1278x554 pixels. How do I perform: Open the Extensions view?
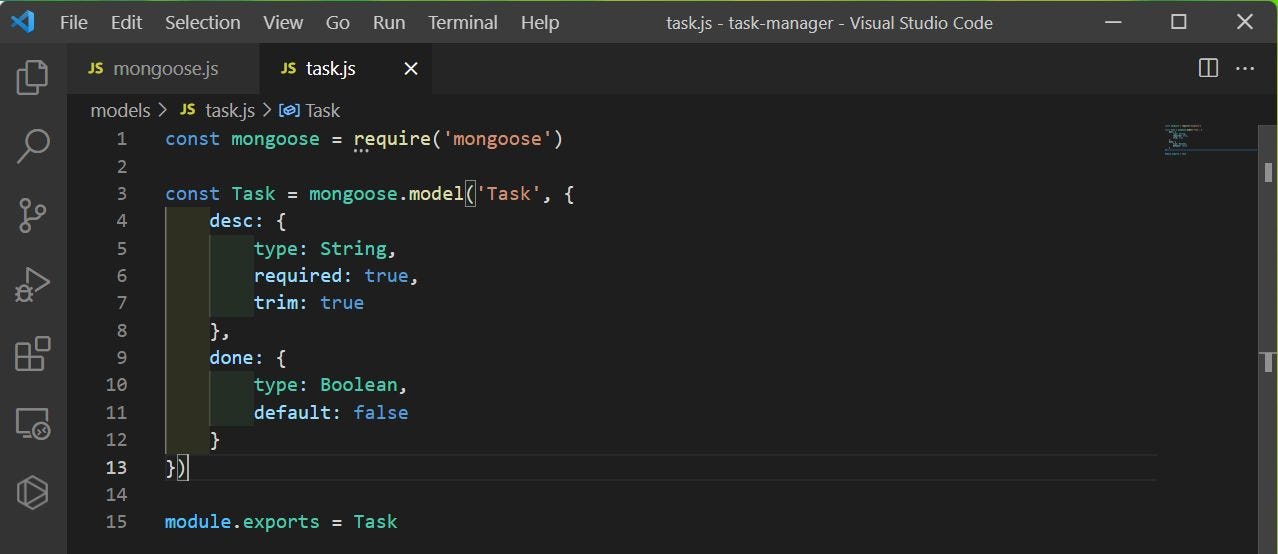[x=33, y=354]
